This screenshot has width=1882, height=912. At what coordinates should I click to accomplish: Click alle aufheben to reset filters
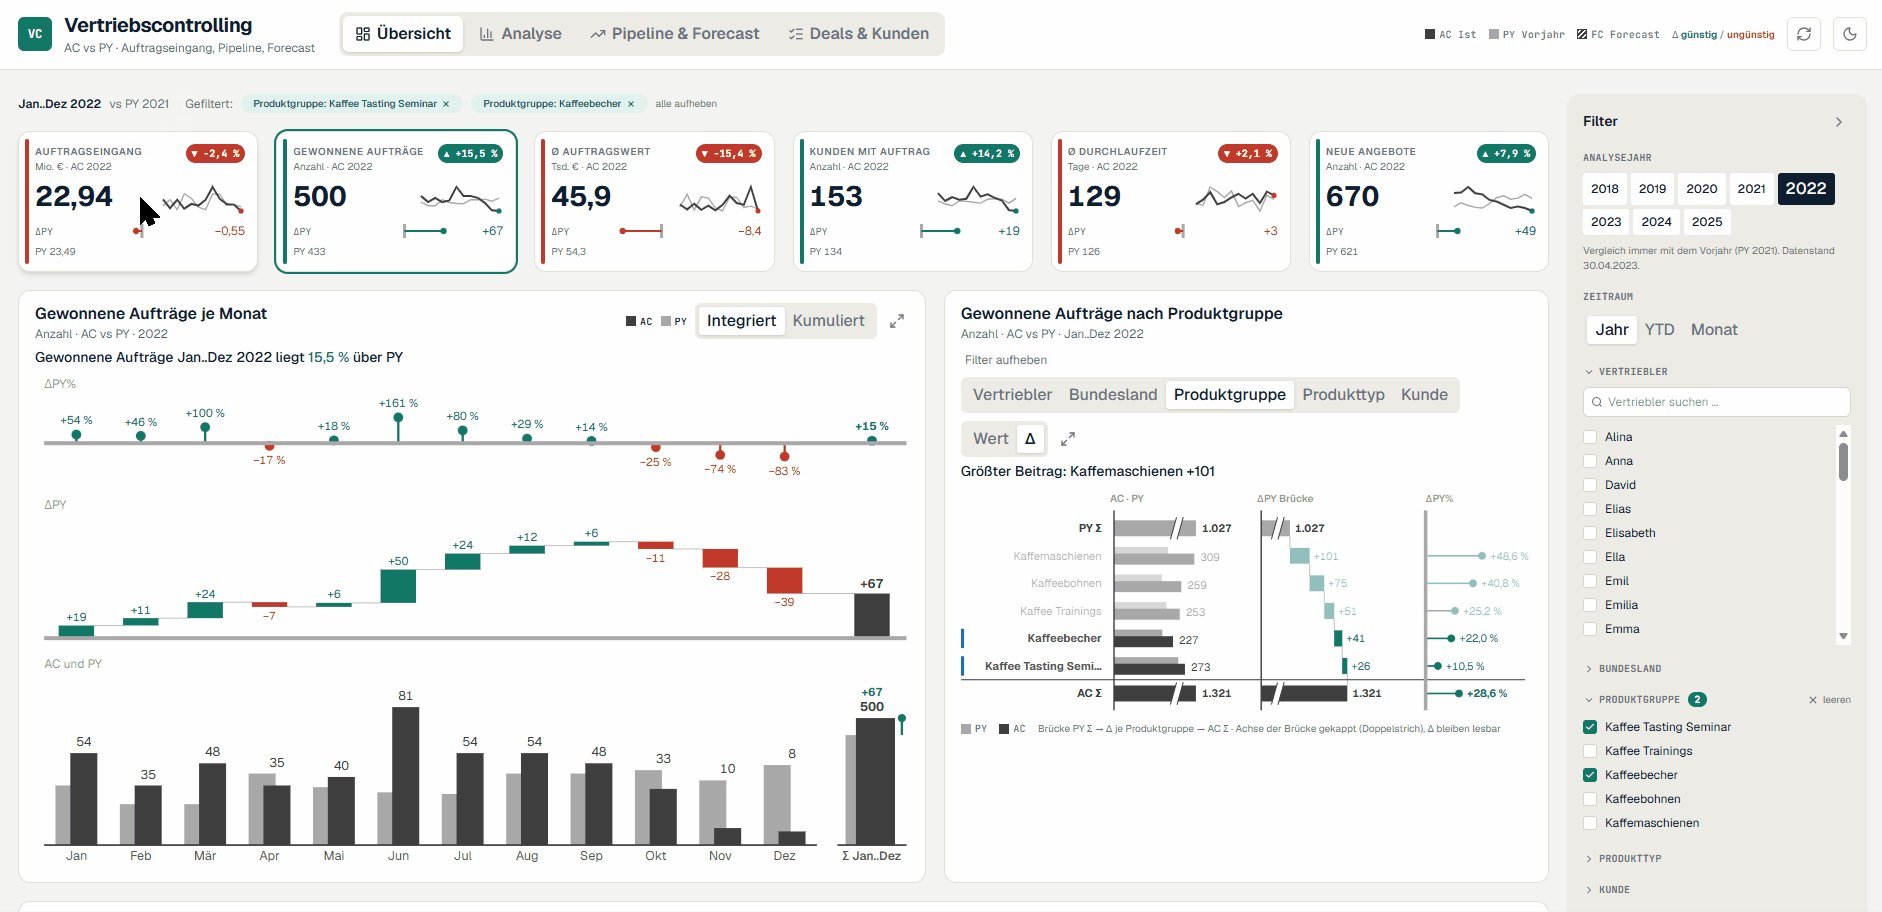tap(686, 104)
